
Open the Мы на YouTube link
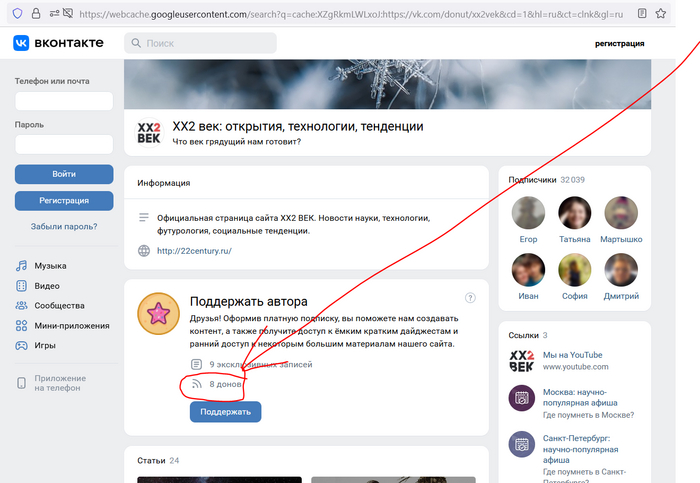coord(572,355)
